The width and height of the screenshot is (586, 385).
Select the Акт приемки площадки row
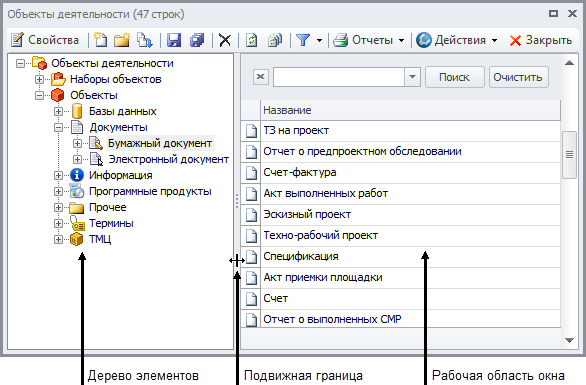[401, 277]
